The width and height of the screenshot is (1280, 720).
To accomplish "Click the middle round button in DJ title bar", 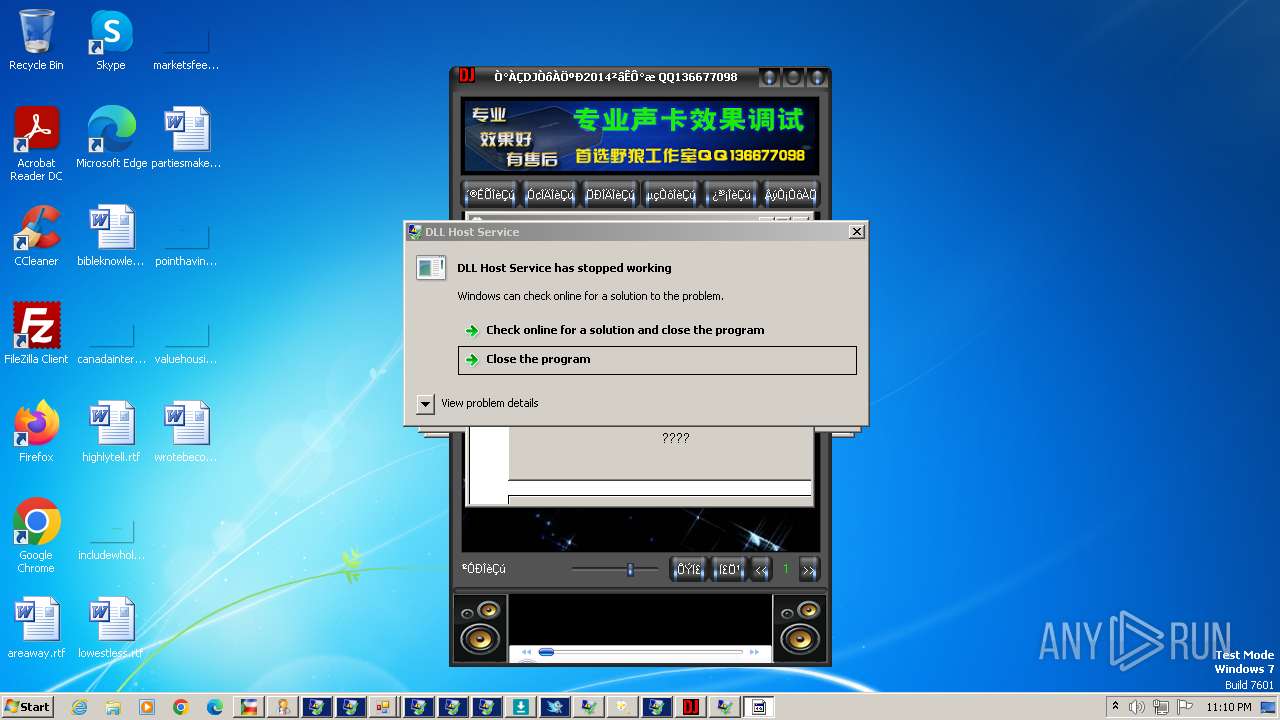I will 793,77.
